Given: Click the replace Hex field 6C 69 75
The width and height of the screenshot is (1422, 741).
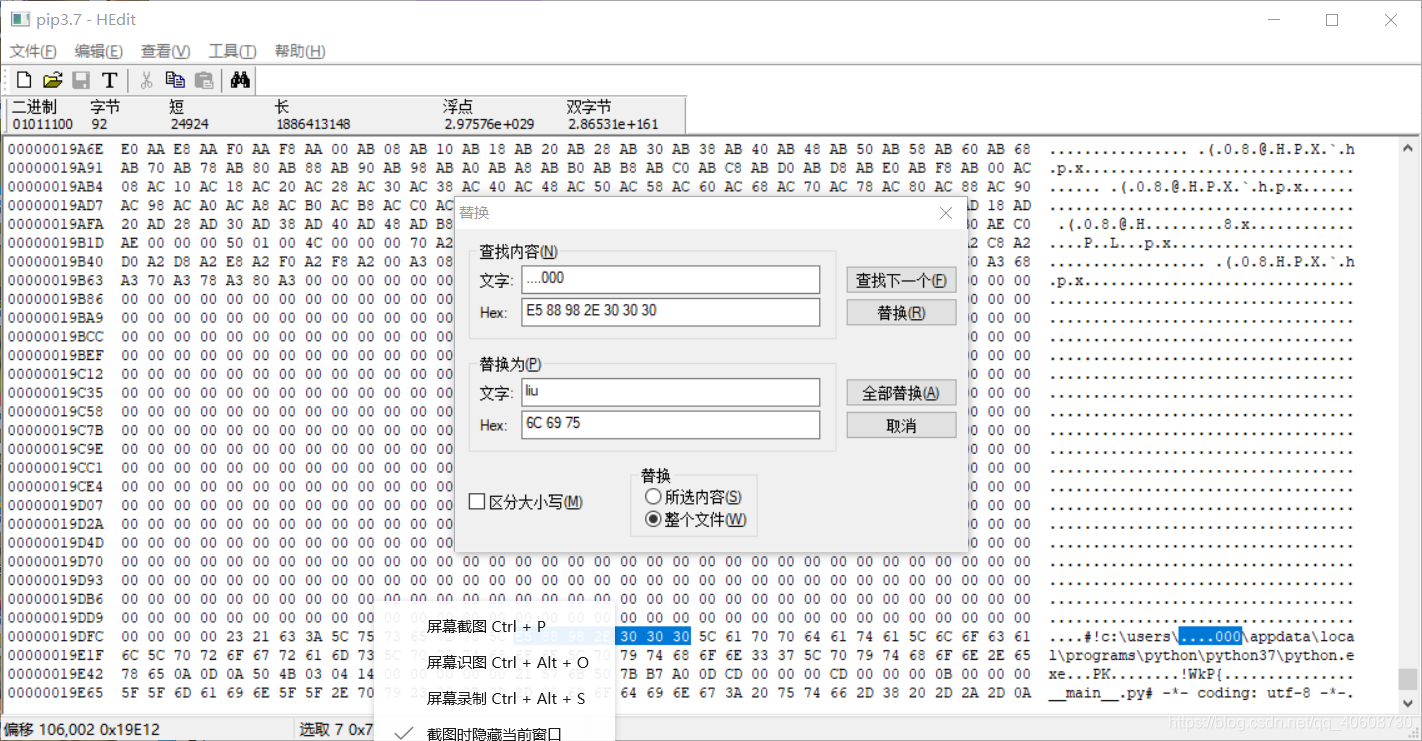Looking at the screenshot, I should coord(670,425).
